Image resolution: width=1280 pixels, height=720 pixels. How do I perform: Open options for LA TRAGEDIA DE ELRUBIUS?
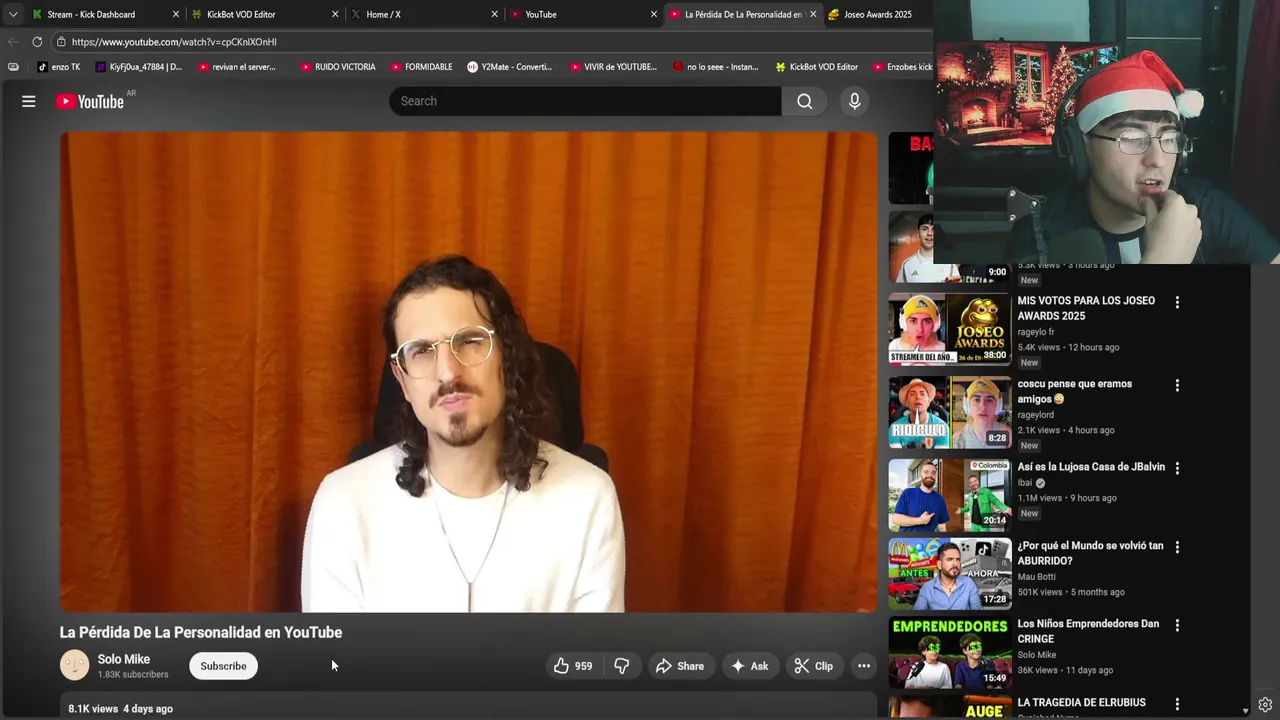[1177, 704]
